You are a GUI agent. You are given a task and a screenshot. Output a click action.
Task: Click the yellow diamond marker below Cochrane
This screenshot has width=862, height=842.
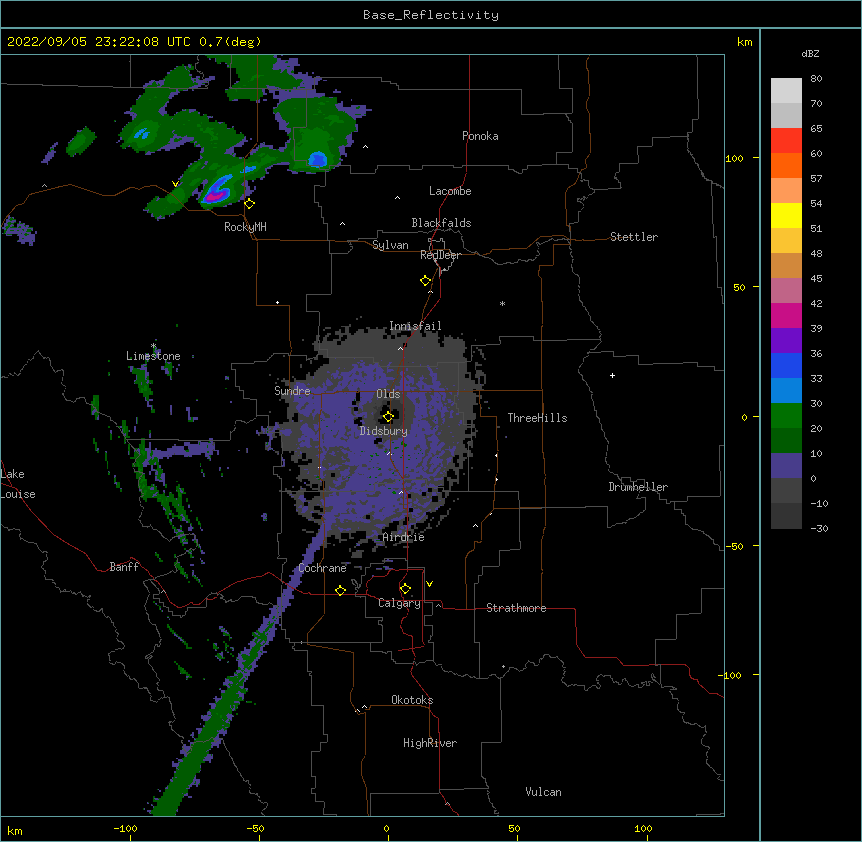[x=340, y=590]
